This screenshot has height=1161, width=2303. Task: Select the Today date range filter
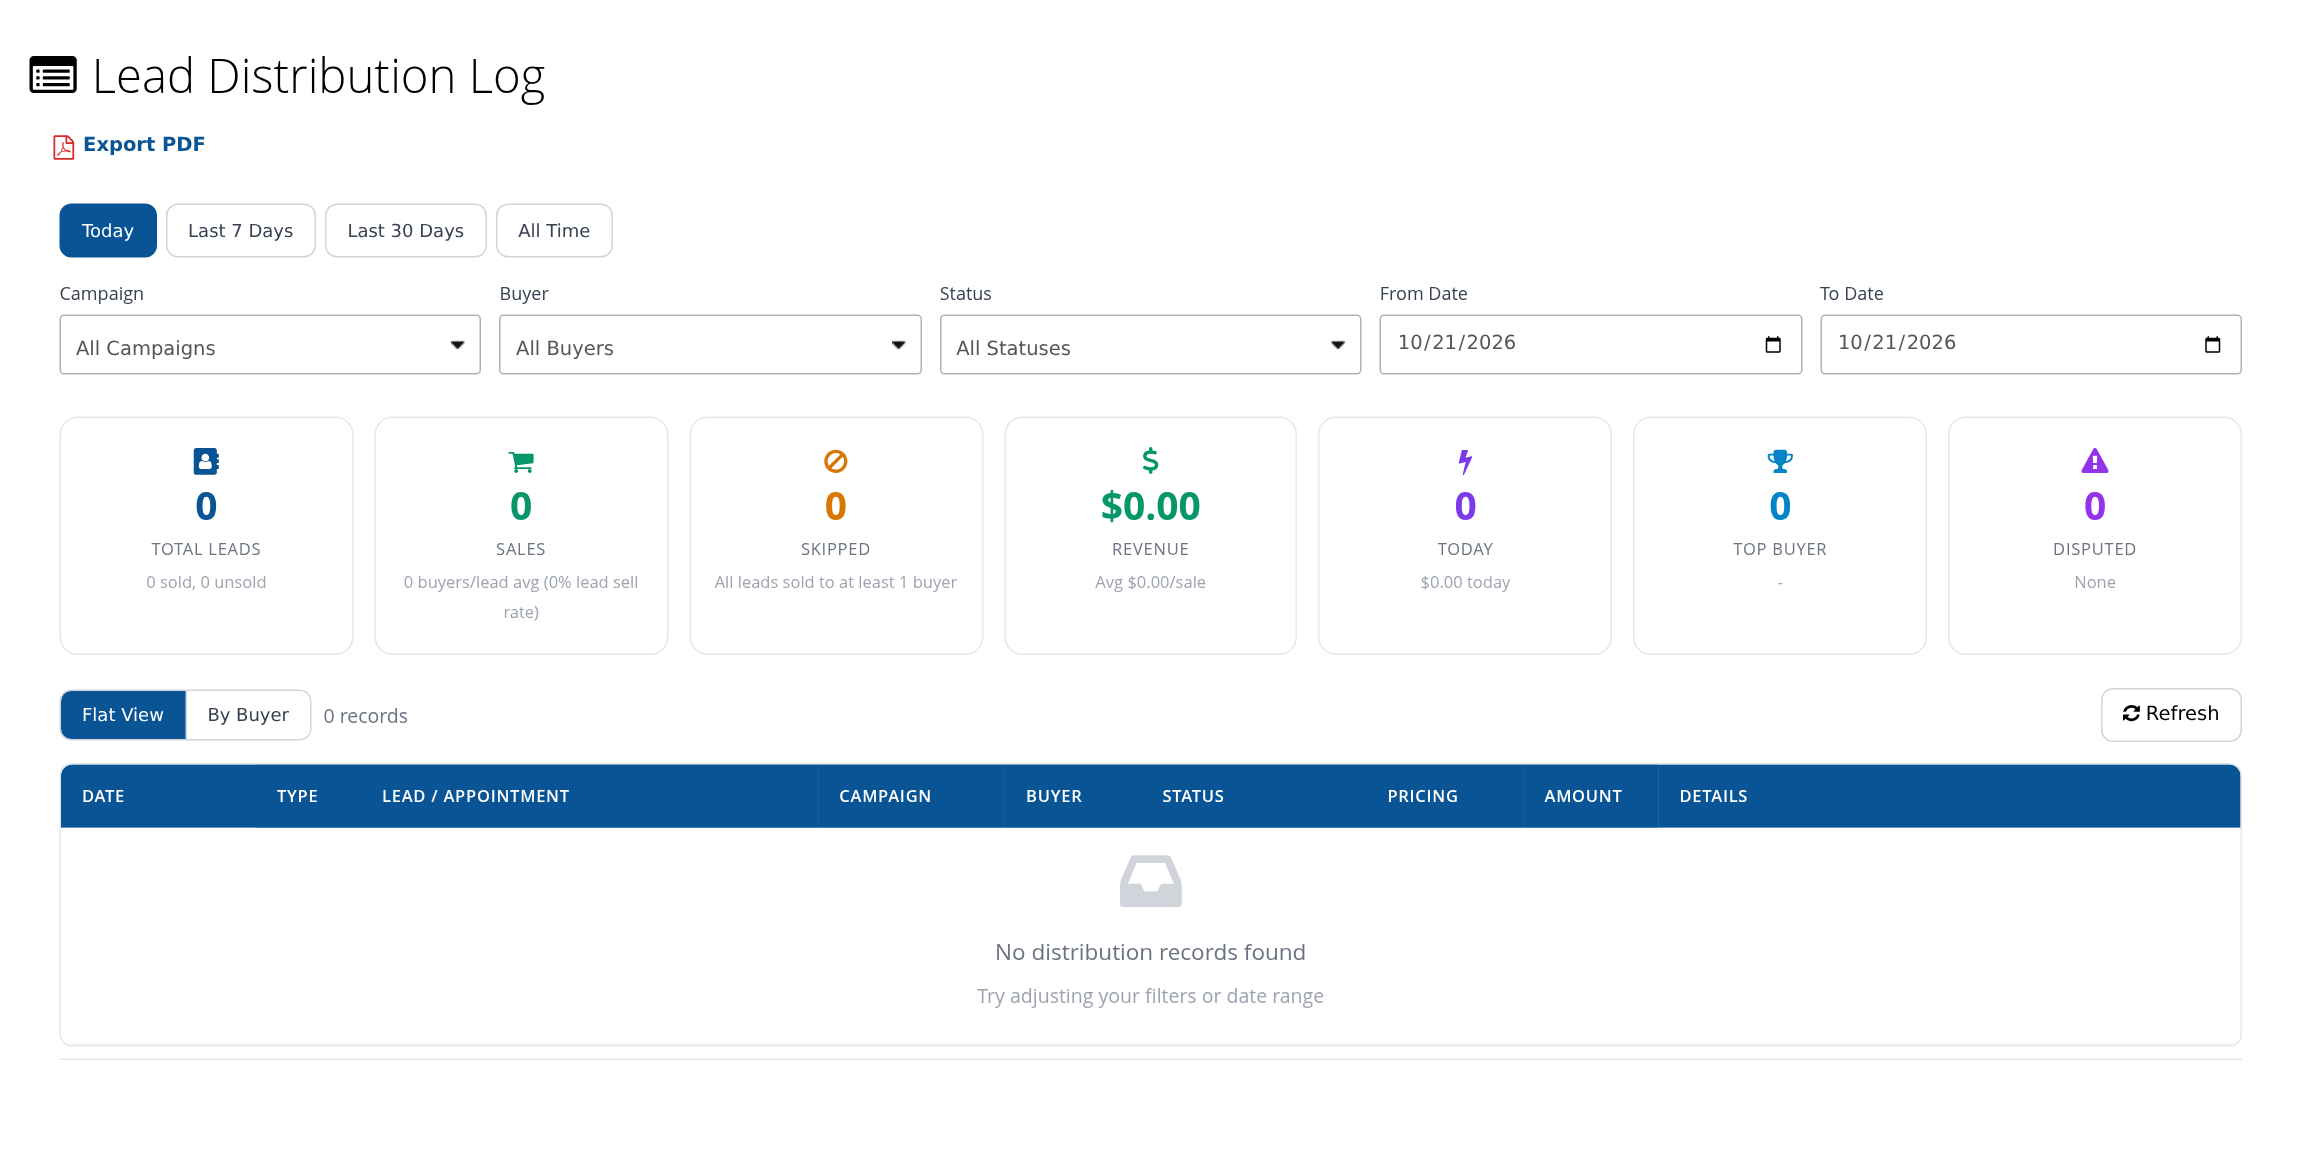point(108,231)
